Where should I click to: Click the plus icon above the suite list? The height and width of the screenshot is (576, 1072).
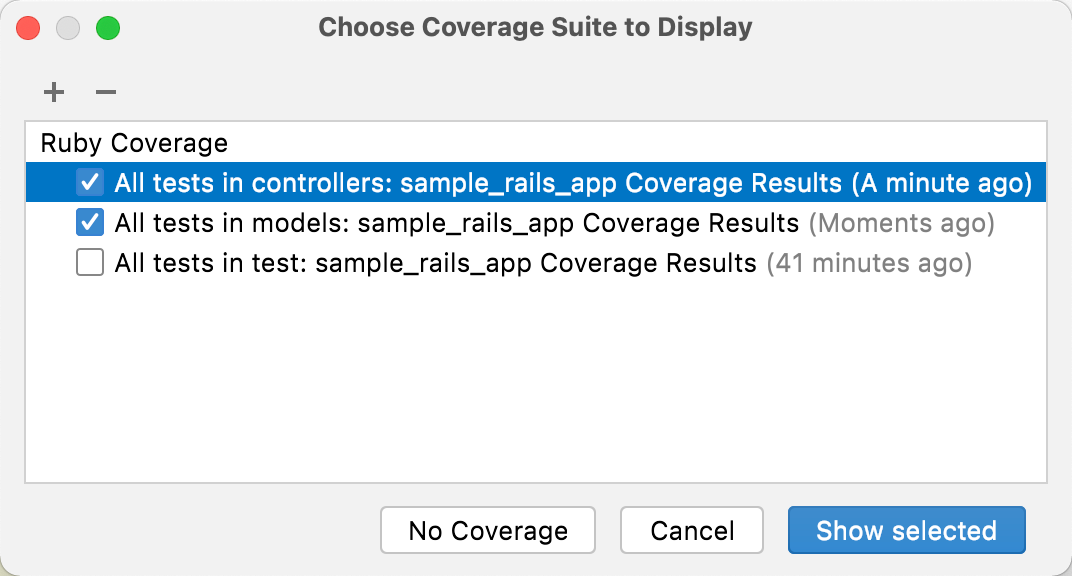coord(53,92)
